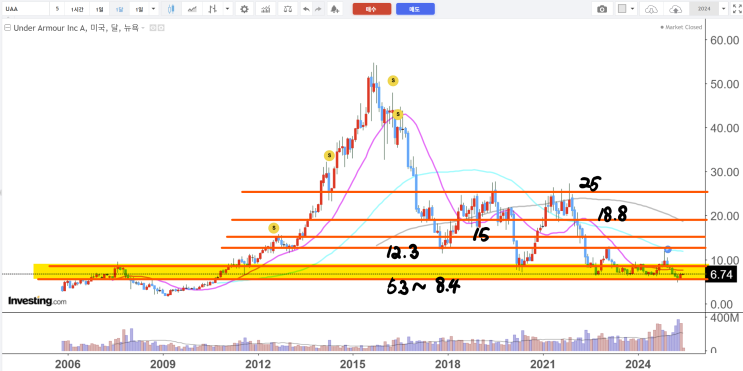Open dropdown arrow after the Under Armour title
Viewport: 743px width, 371px height.
(x=143, y=28)
